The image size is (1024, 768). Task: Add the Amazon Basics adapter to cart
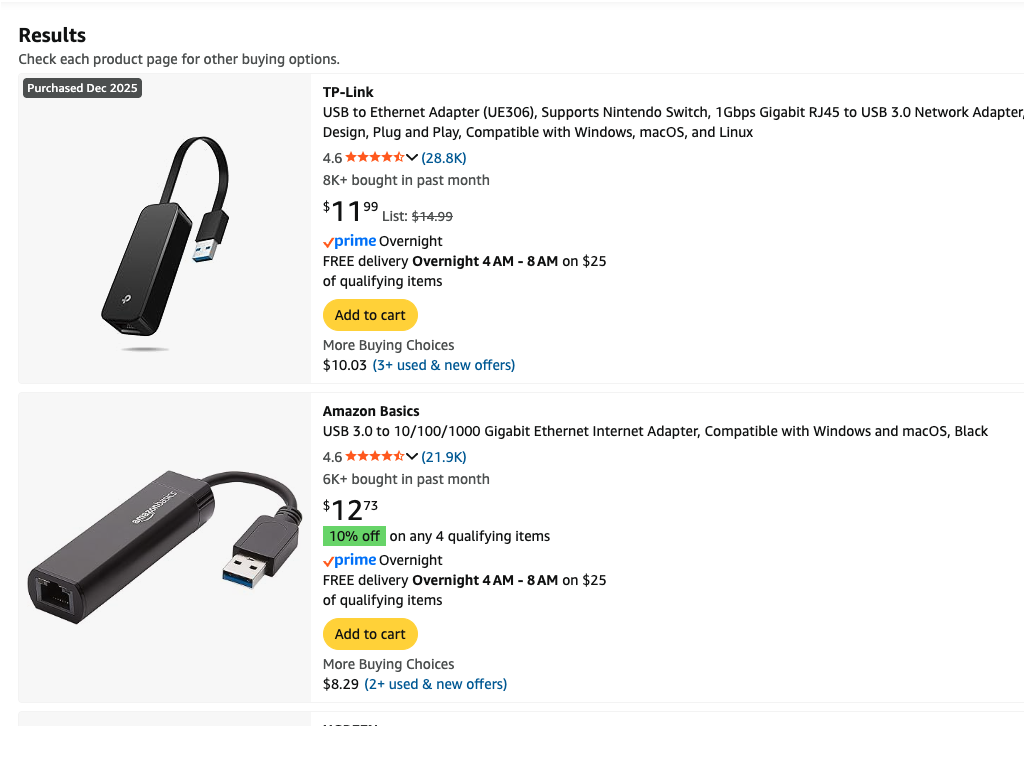click(370, 634)
